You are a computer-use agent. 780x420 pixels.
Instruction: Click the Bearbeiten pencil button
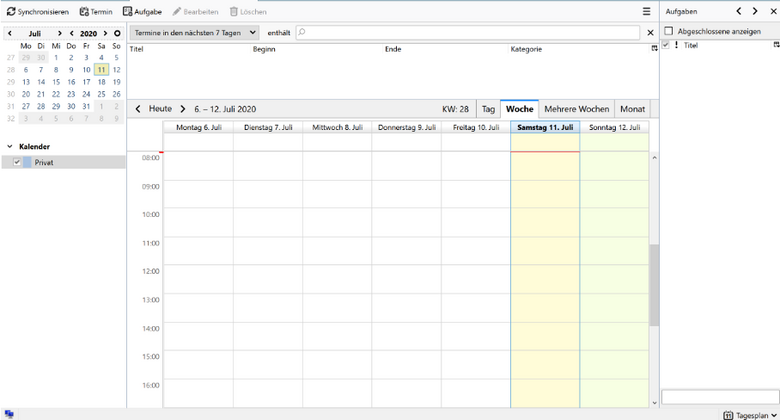(x=195, y=11)
